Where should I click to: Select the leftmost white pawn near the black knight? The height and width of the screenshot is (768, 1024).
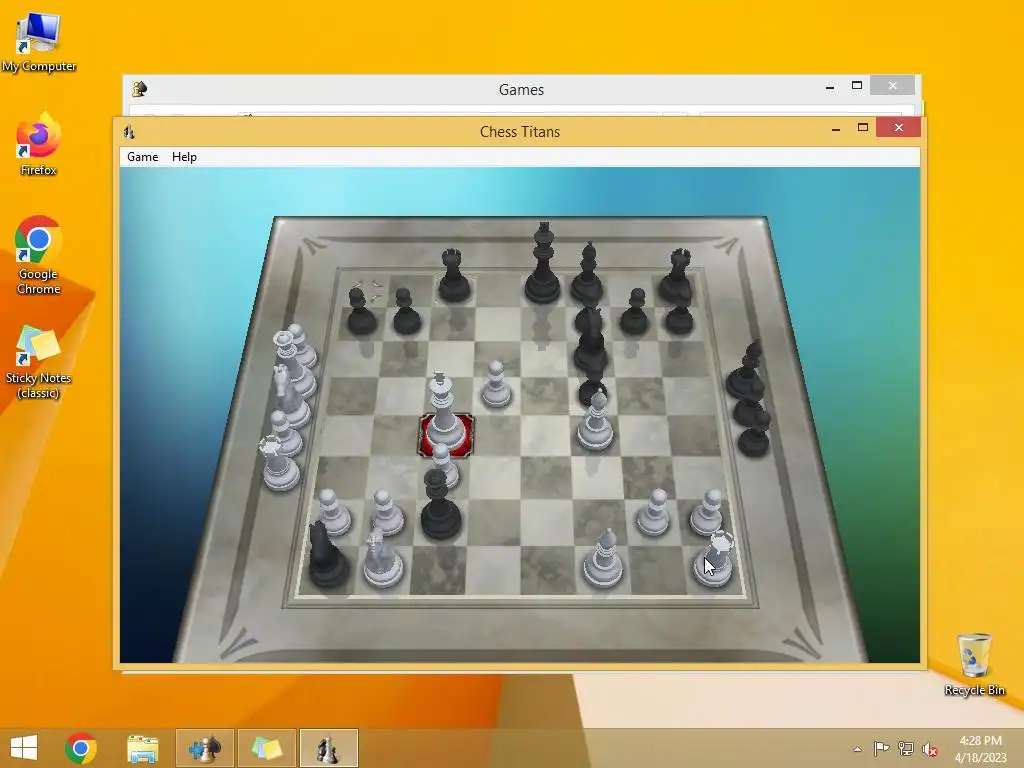[333, 512]
